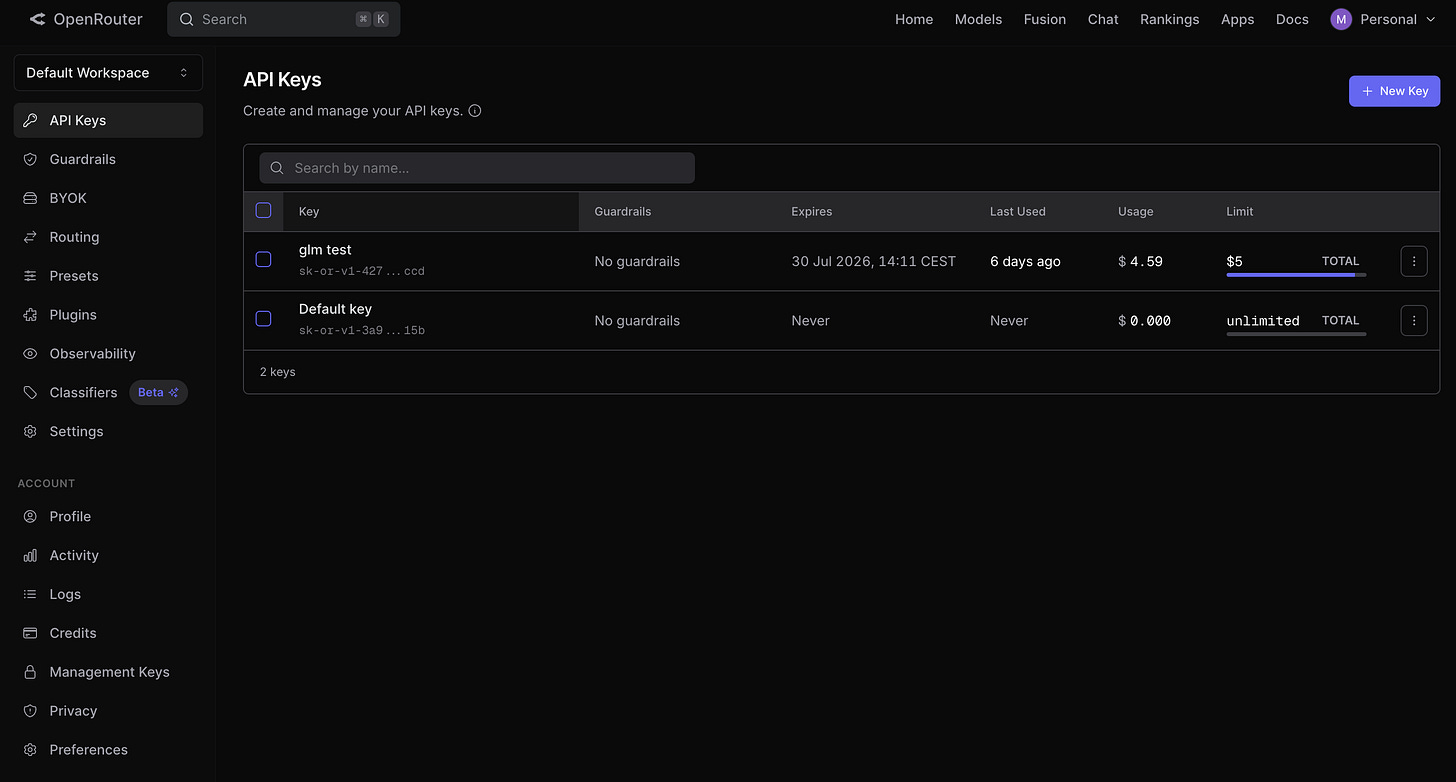Click the Beta badge next to Classifiers

pos(158,393)
